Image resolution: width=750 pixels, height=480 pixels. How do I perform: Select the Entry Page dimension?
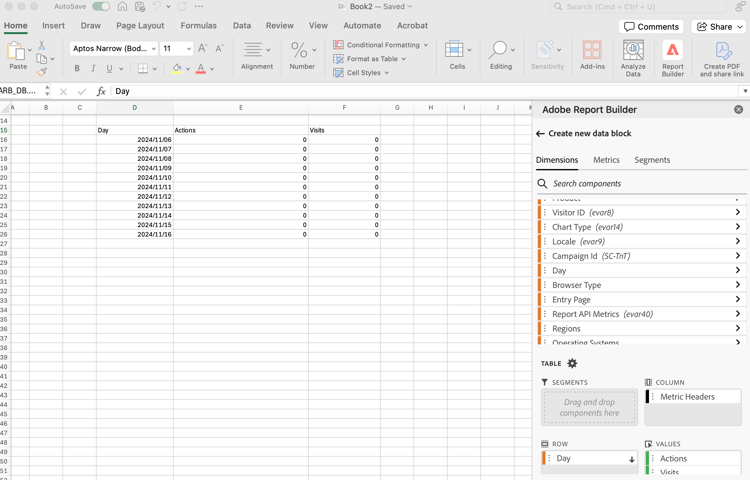(x=641, y=299)
